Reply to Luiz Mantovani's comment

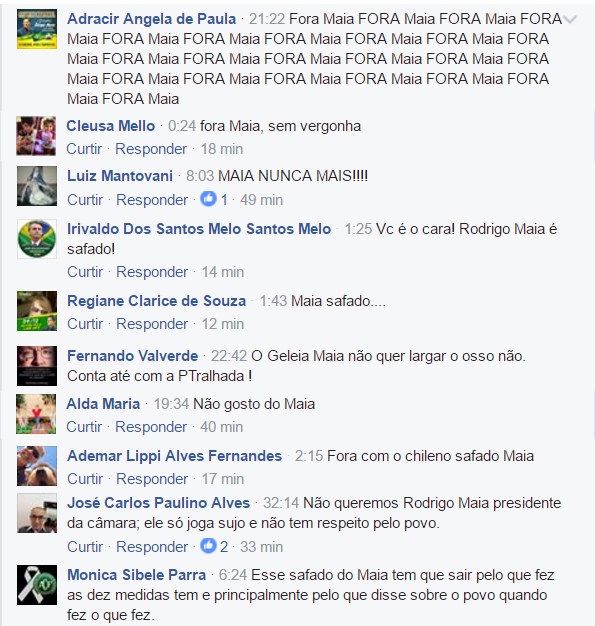click(x=152, y=200)
